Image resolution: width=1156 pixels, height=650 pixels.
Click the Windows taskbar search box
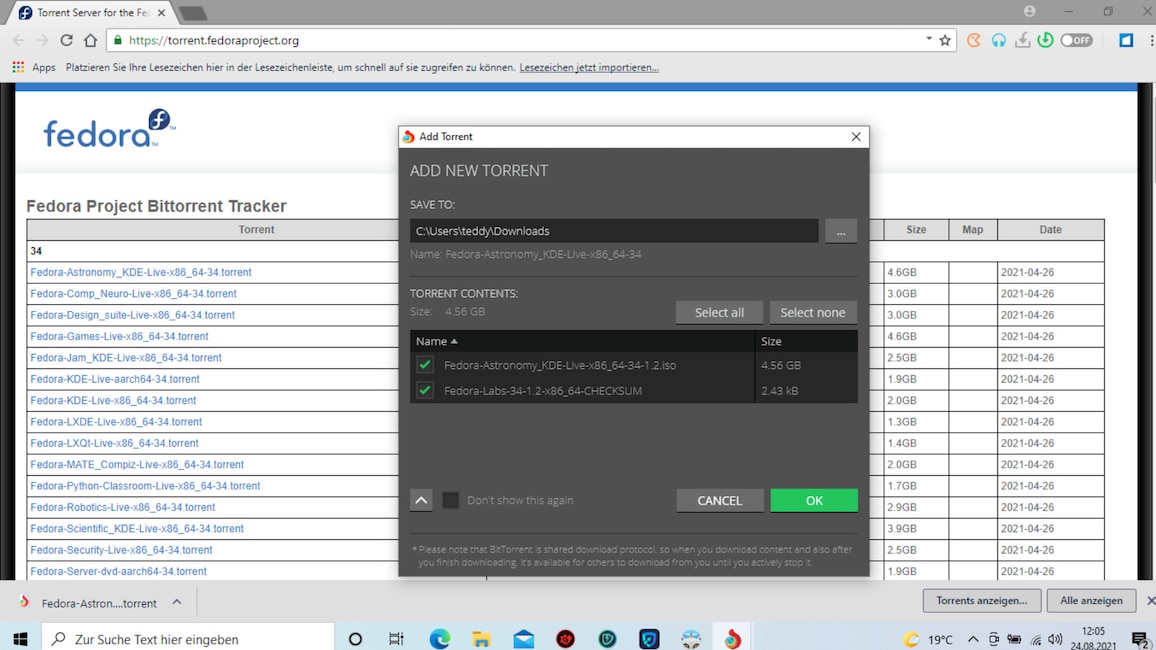pyautogui.click(x=188, y=639)
